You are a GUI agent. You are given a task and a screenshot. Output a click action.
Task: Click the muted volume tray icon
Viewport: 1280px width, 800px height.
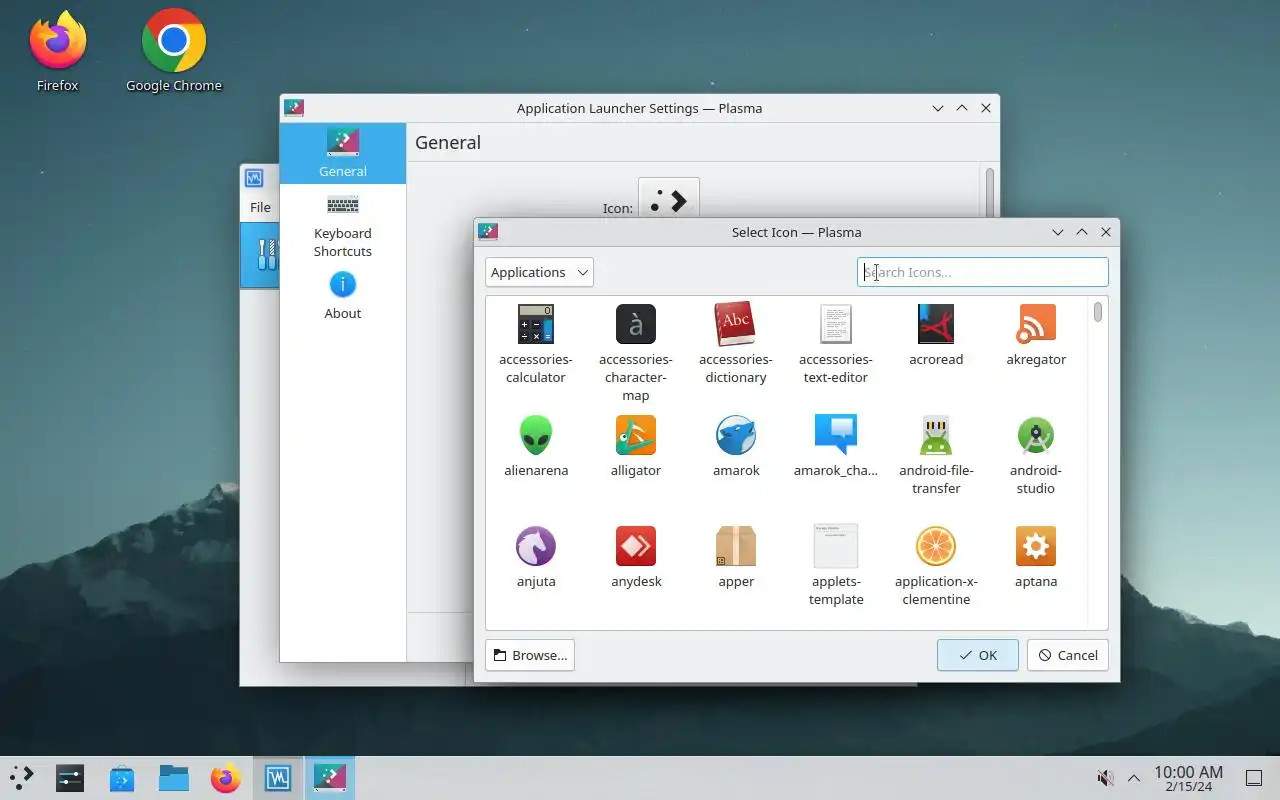click(1105, 778)
